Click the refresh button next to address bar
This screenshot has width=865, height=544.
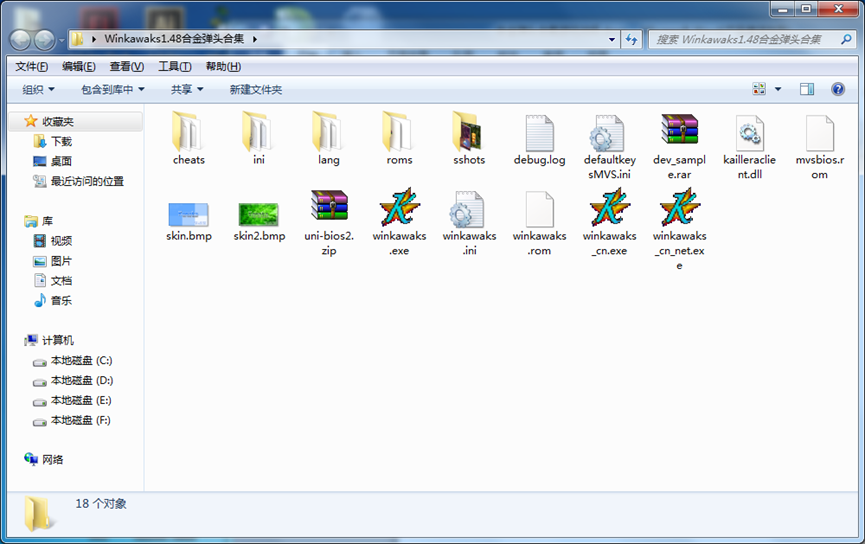[632, 39]
